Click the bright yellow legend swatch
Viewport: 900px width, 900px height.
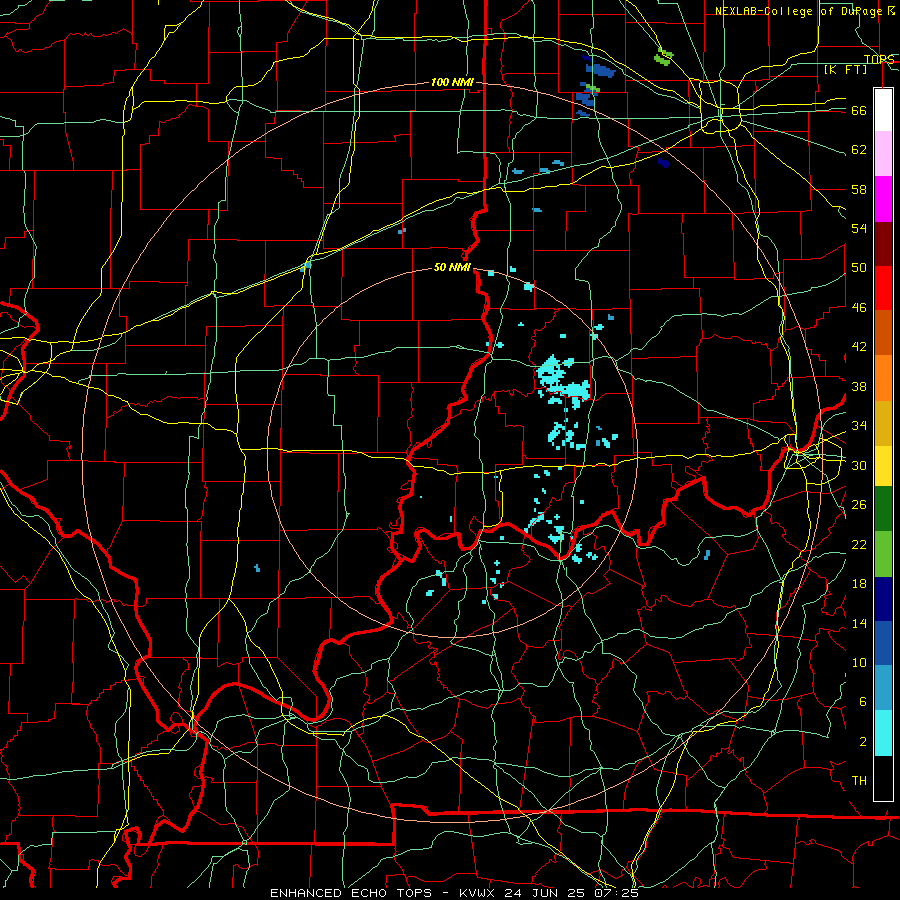(x=883, y=465)
